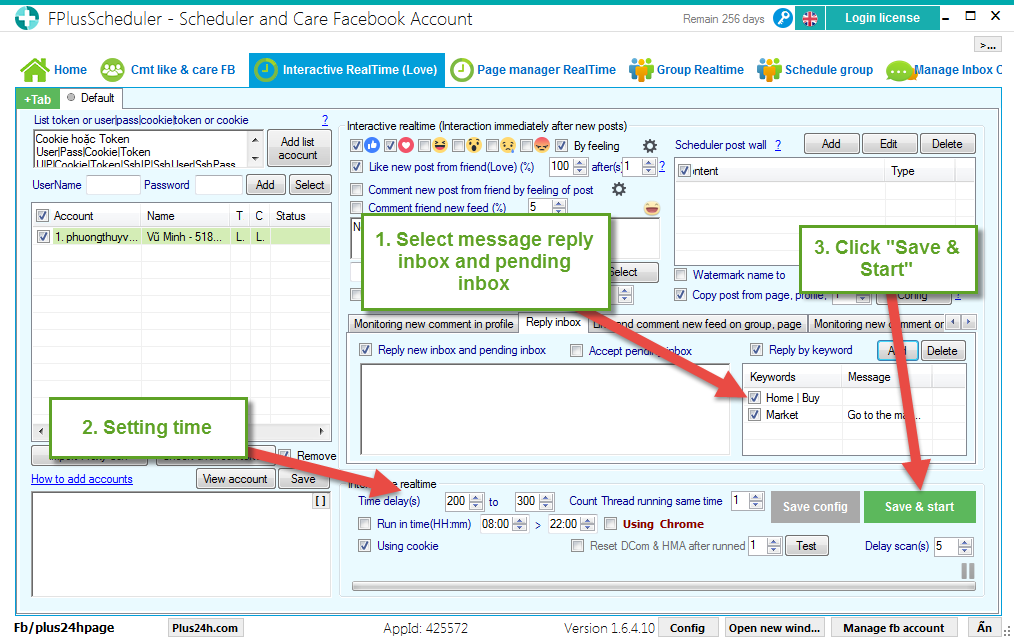Adjust the Comment friend new feed stepper
This screenshot has height=640, width=1014.
coord(559,207)
